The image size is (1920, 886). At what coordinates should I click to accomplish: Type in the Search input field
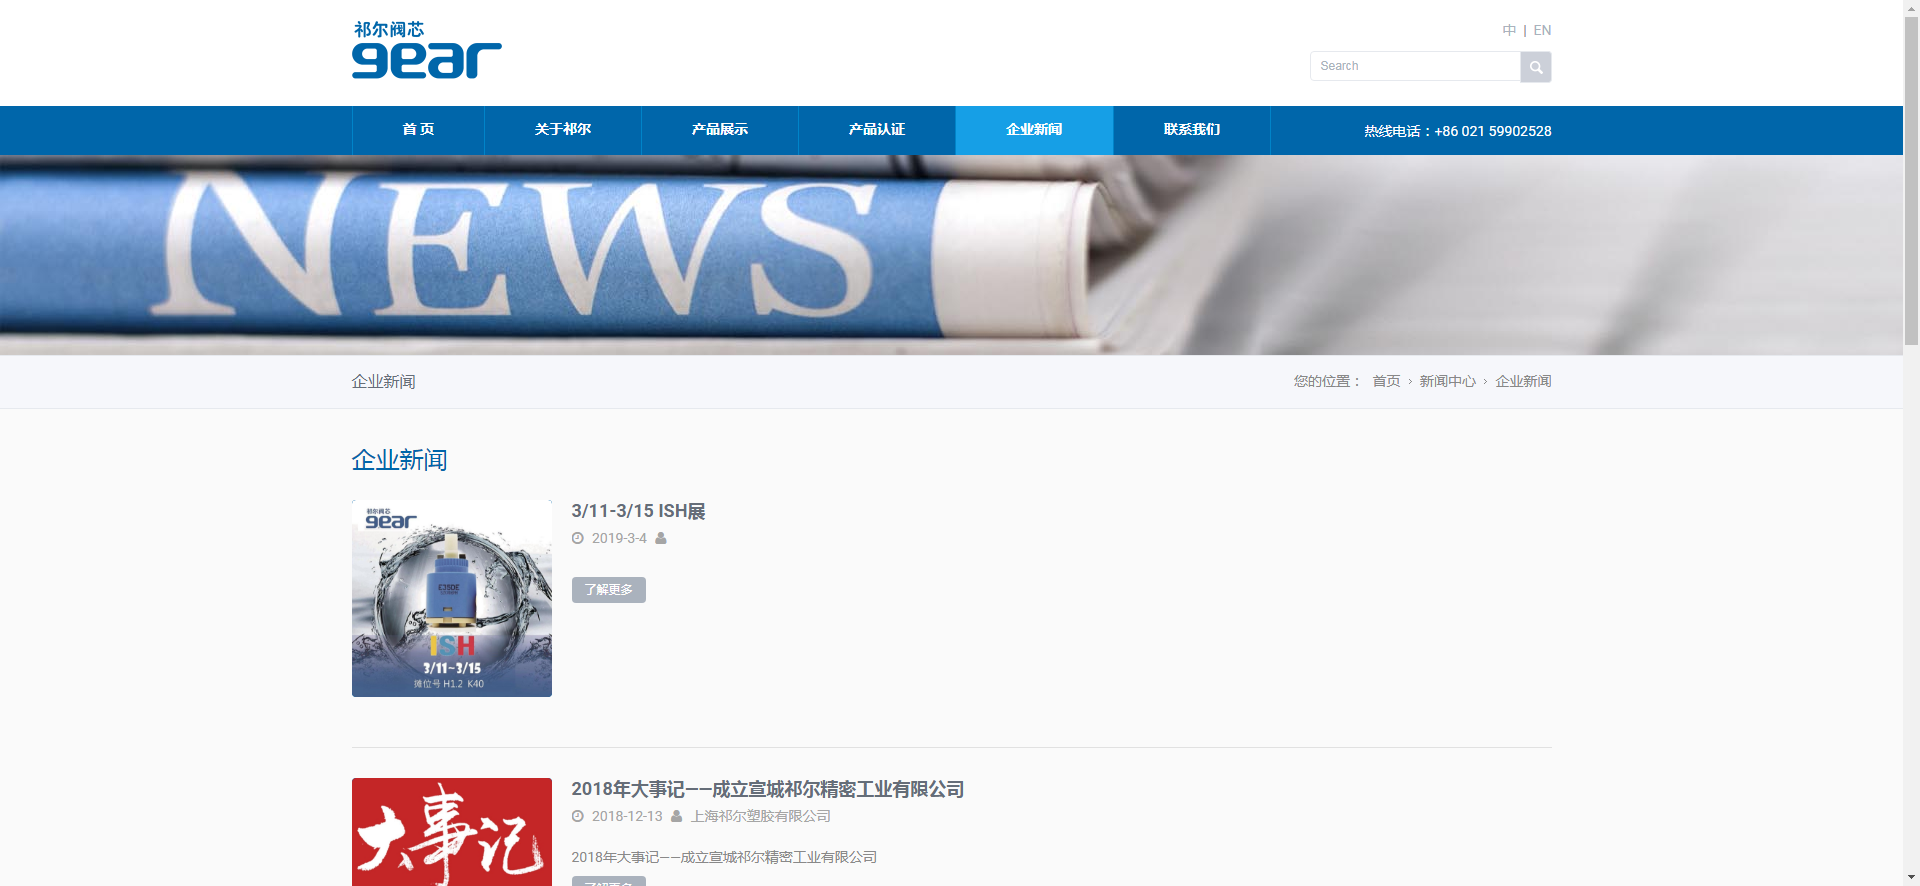click(x=1414, y=66)
